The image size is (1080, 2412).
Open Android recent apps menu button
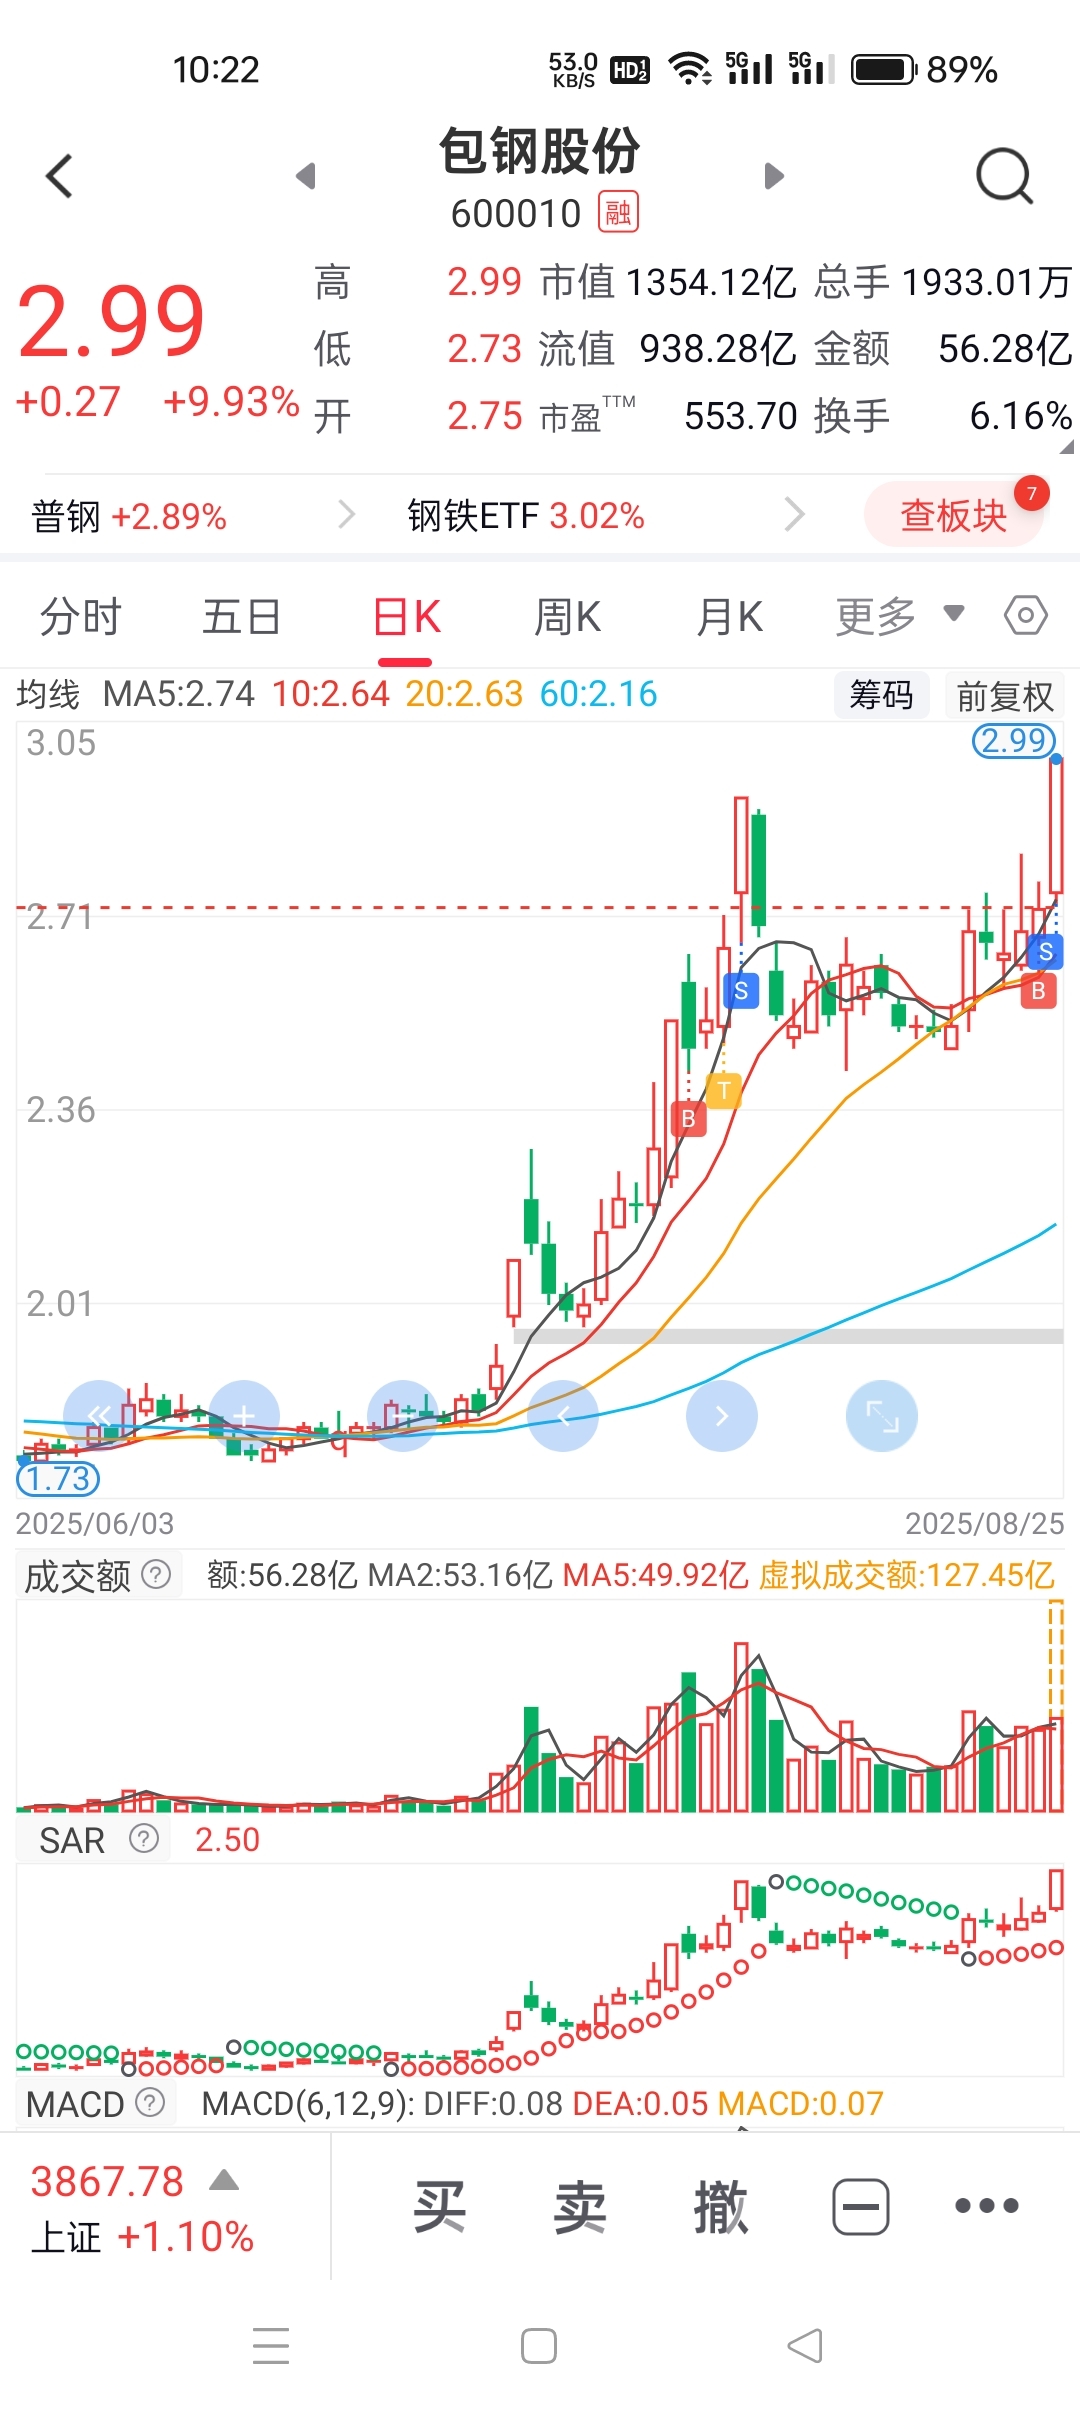tap(271, 2346)
